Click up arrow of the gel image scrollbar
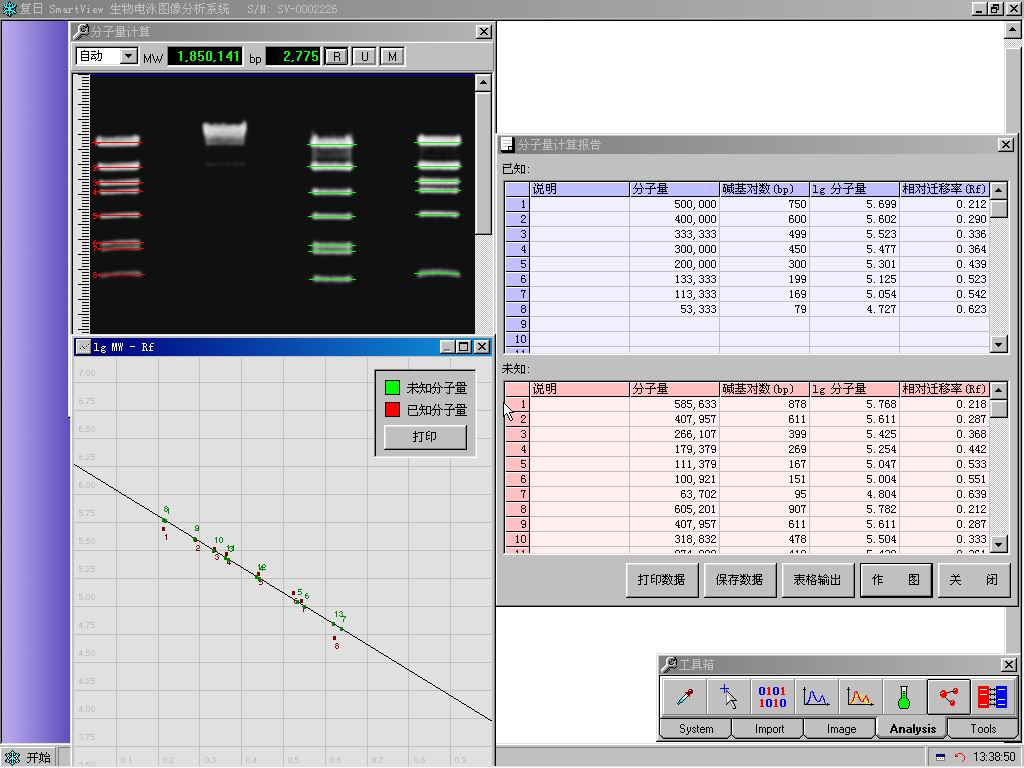This screenshot has width=1024, height=768. (483, 84)
